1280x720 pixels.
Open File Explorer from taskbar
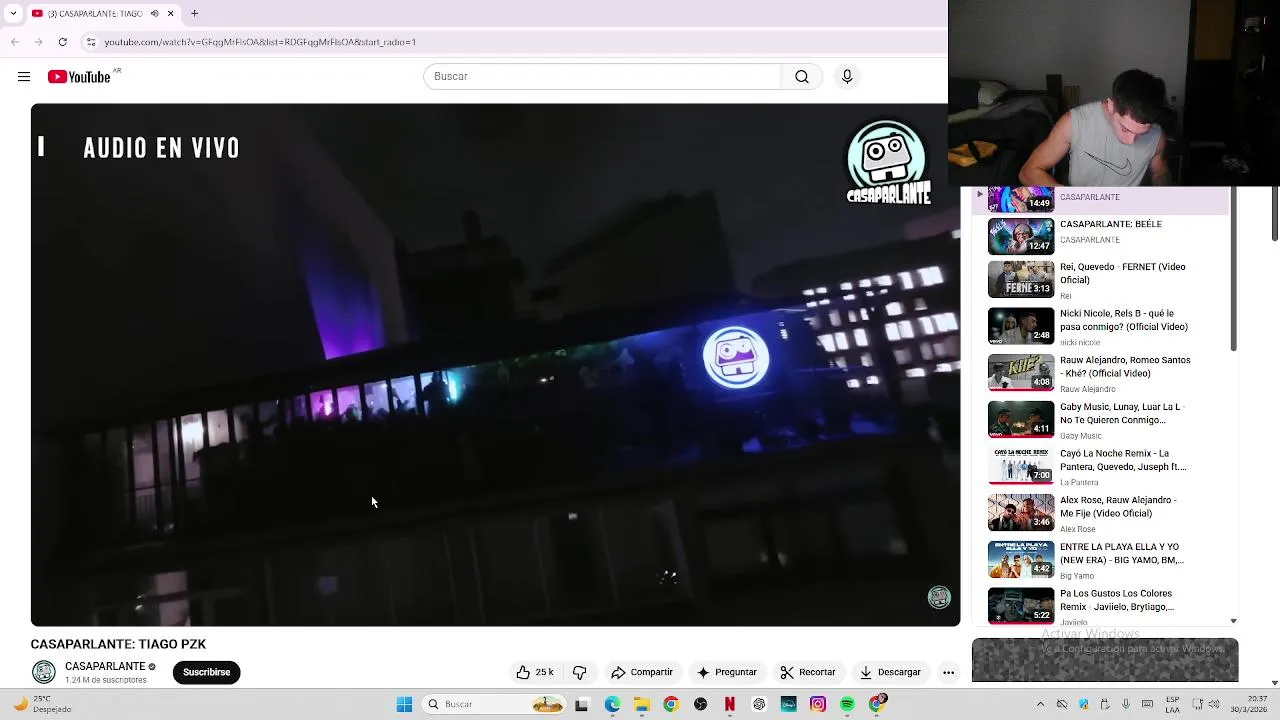pos(642,705)
